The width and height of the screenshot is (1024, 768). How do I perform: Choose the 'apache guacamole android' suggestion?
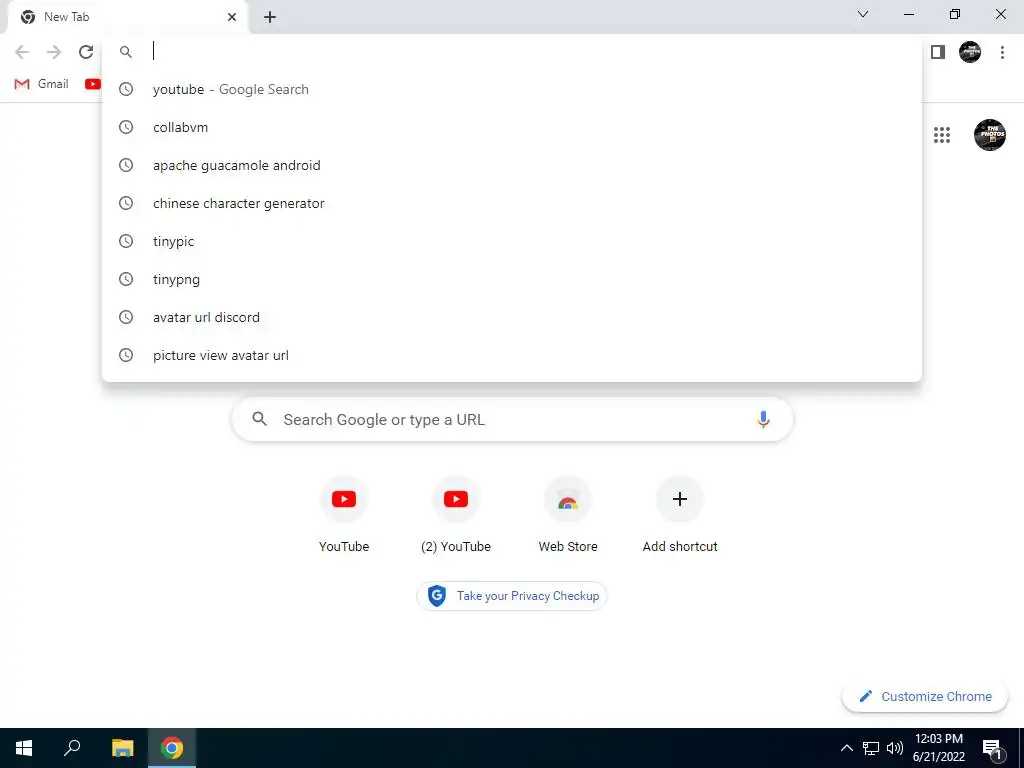[512, 165]
